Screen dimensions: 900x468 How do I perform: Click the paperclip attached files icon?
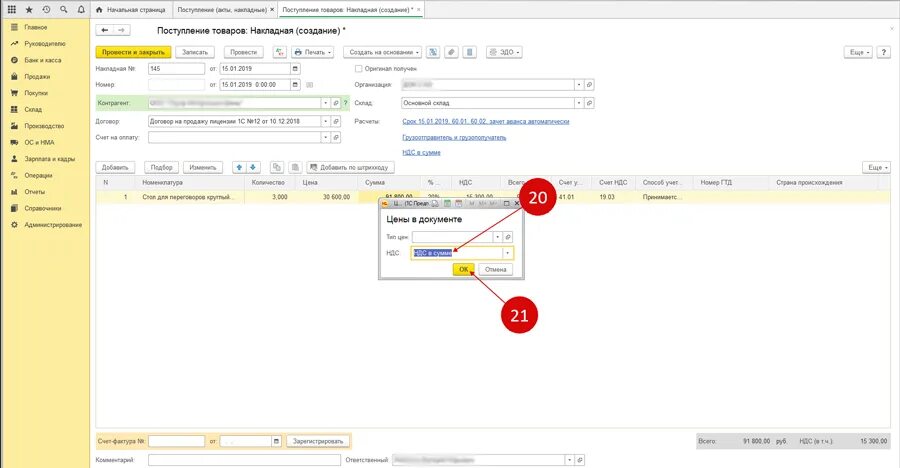(x=451, y=52)
